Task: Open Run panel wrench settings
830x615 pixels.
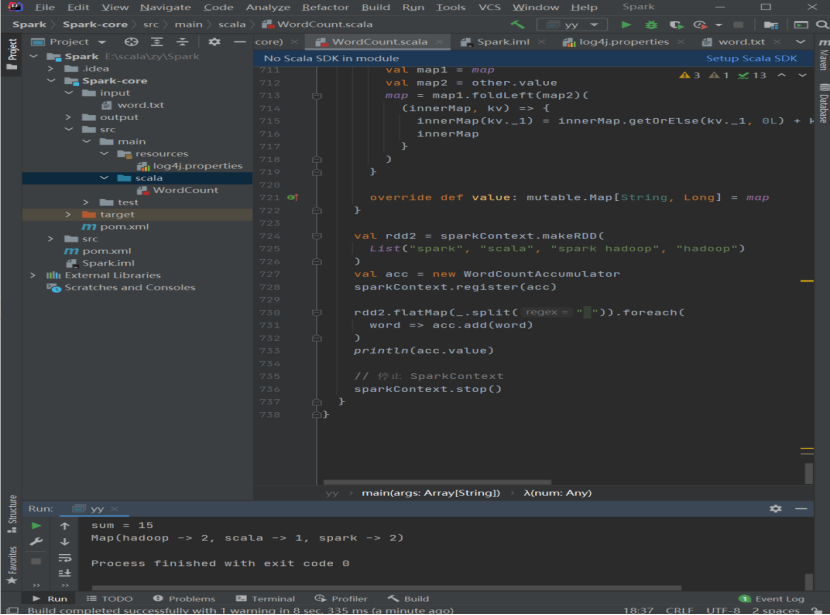Action: [x=36, y=541]
